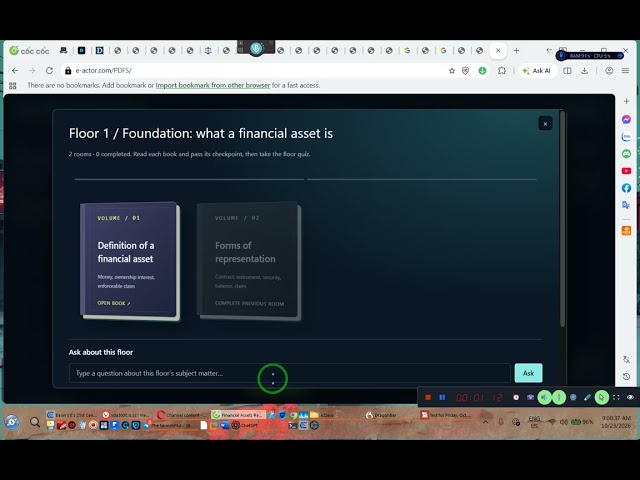This screenshot has height=480, width=640.
Task: Click the floor question input field
Action: pyautogui.click(x=289, y=373)
